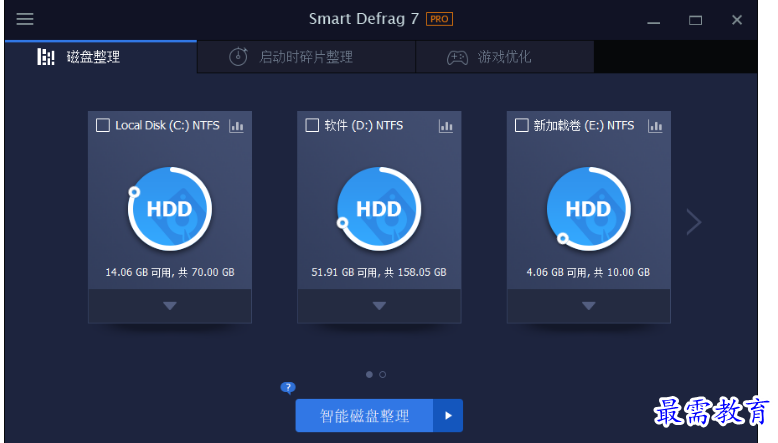
Task: Click the PRO badge in title
Action: (x=439, y=19)
